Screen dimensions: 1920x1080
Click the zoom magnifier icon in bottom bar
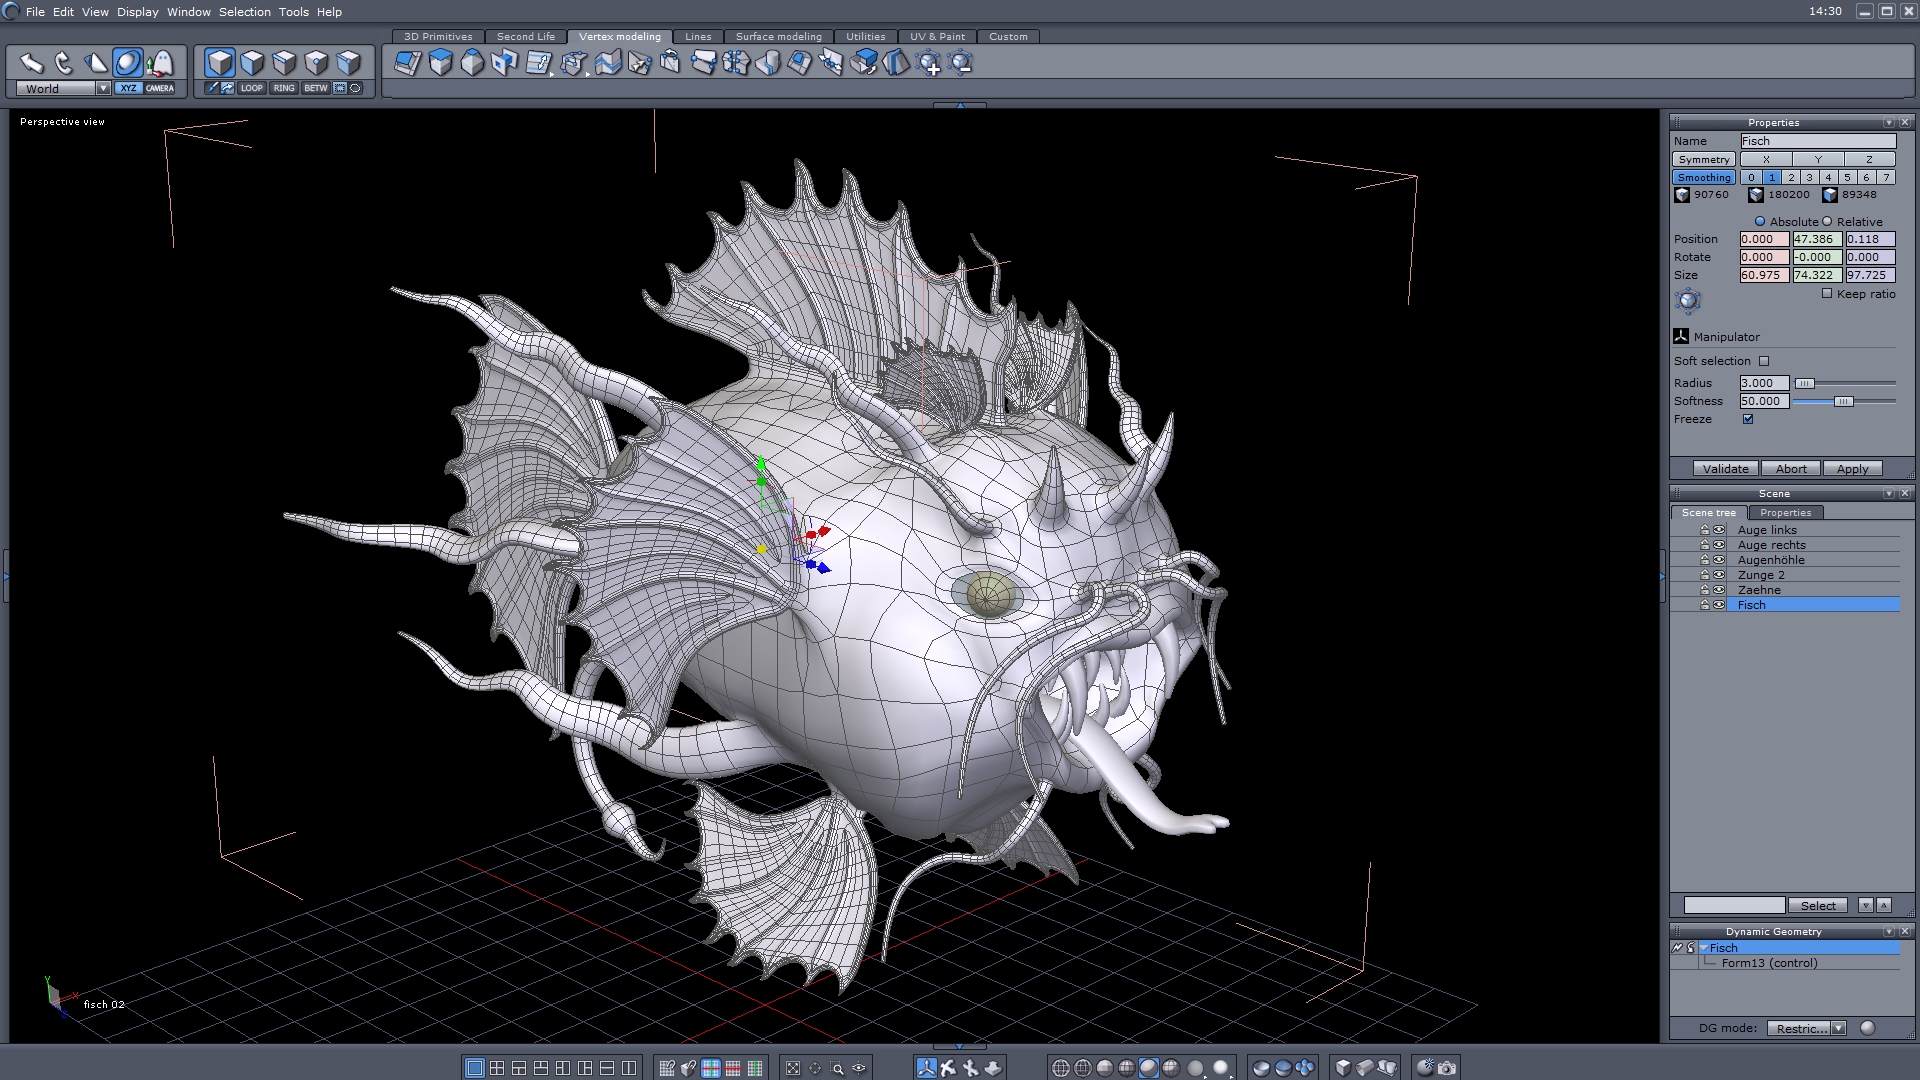[838, 1068]
